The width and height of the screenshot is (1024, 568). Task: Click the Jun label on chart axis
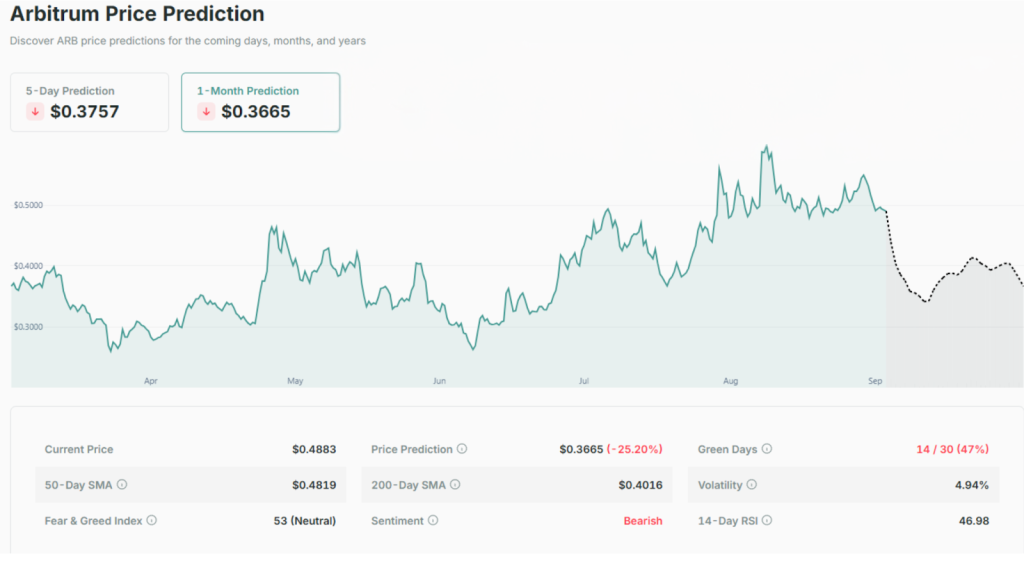tap(440, 381)
